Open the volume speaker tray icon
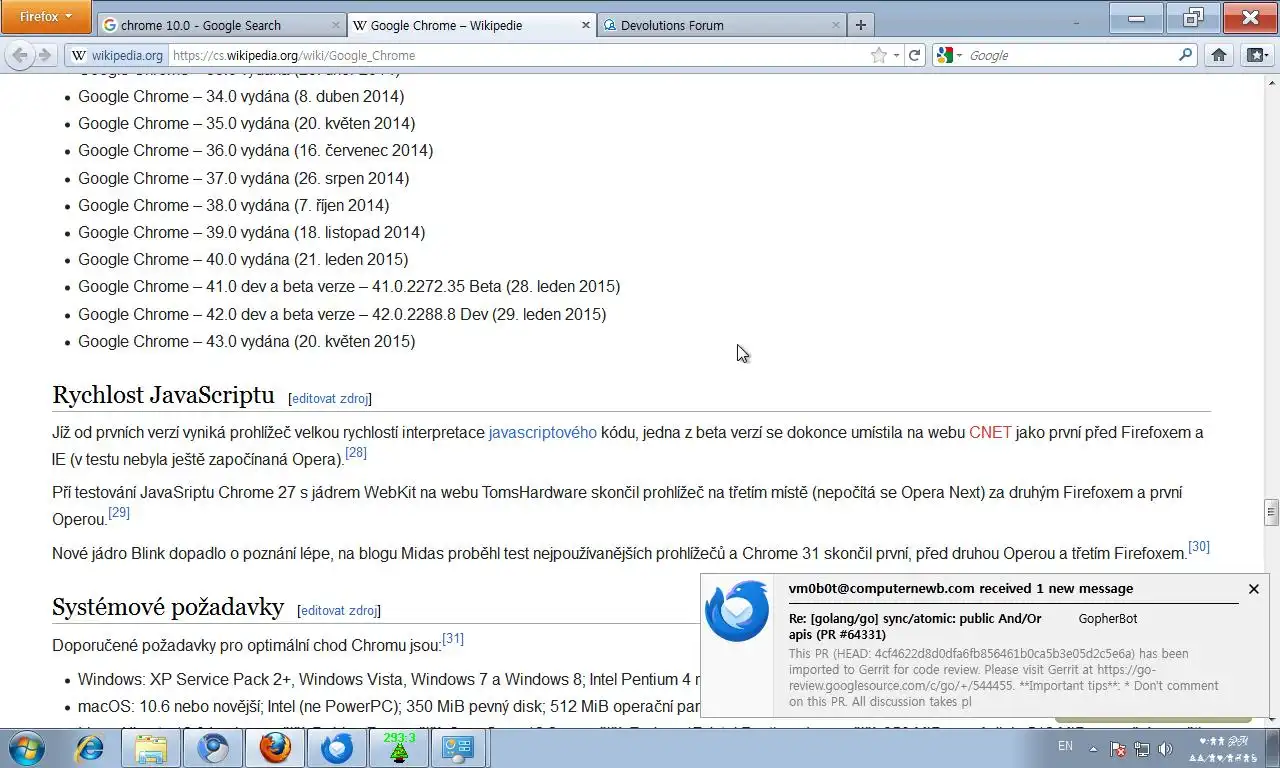1280x768 pixels. 1165,748
